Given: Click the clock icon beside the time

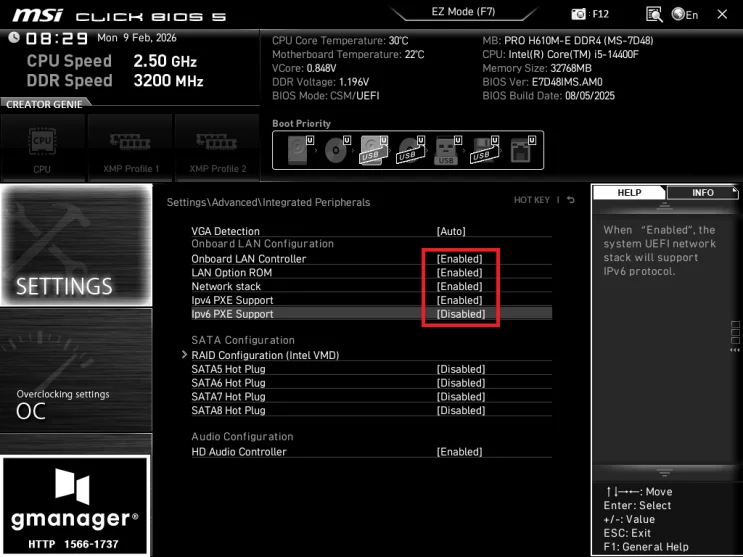Looking at the screenshot, I should coord(14,37).
